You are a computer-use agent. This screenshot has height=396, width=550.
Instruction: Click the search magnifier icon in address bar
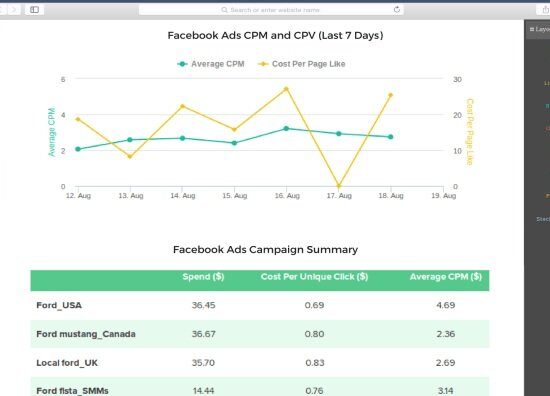pos(224,10)
